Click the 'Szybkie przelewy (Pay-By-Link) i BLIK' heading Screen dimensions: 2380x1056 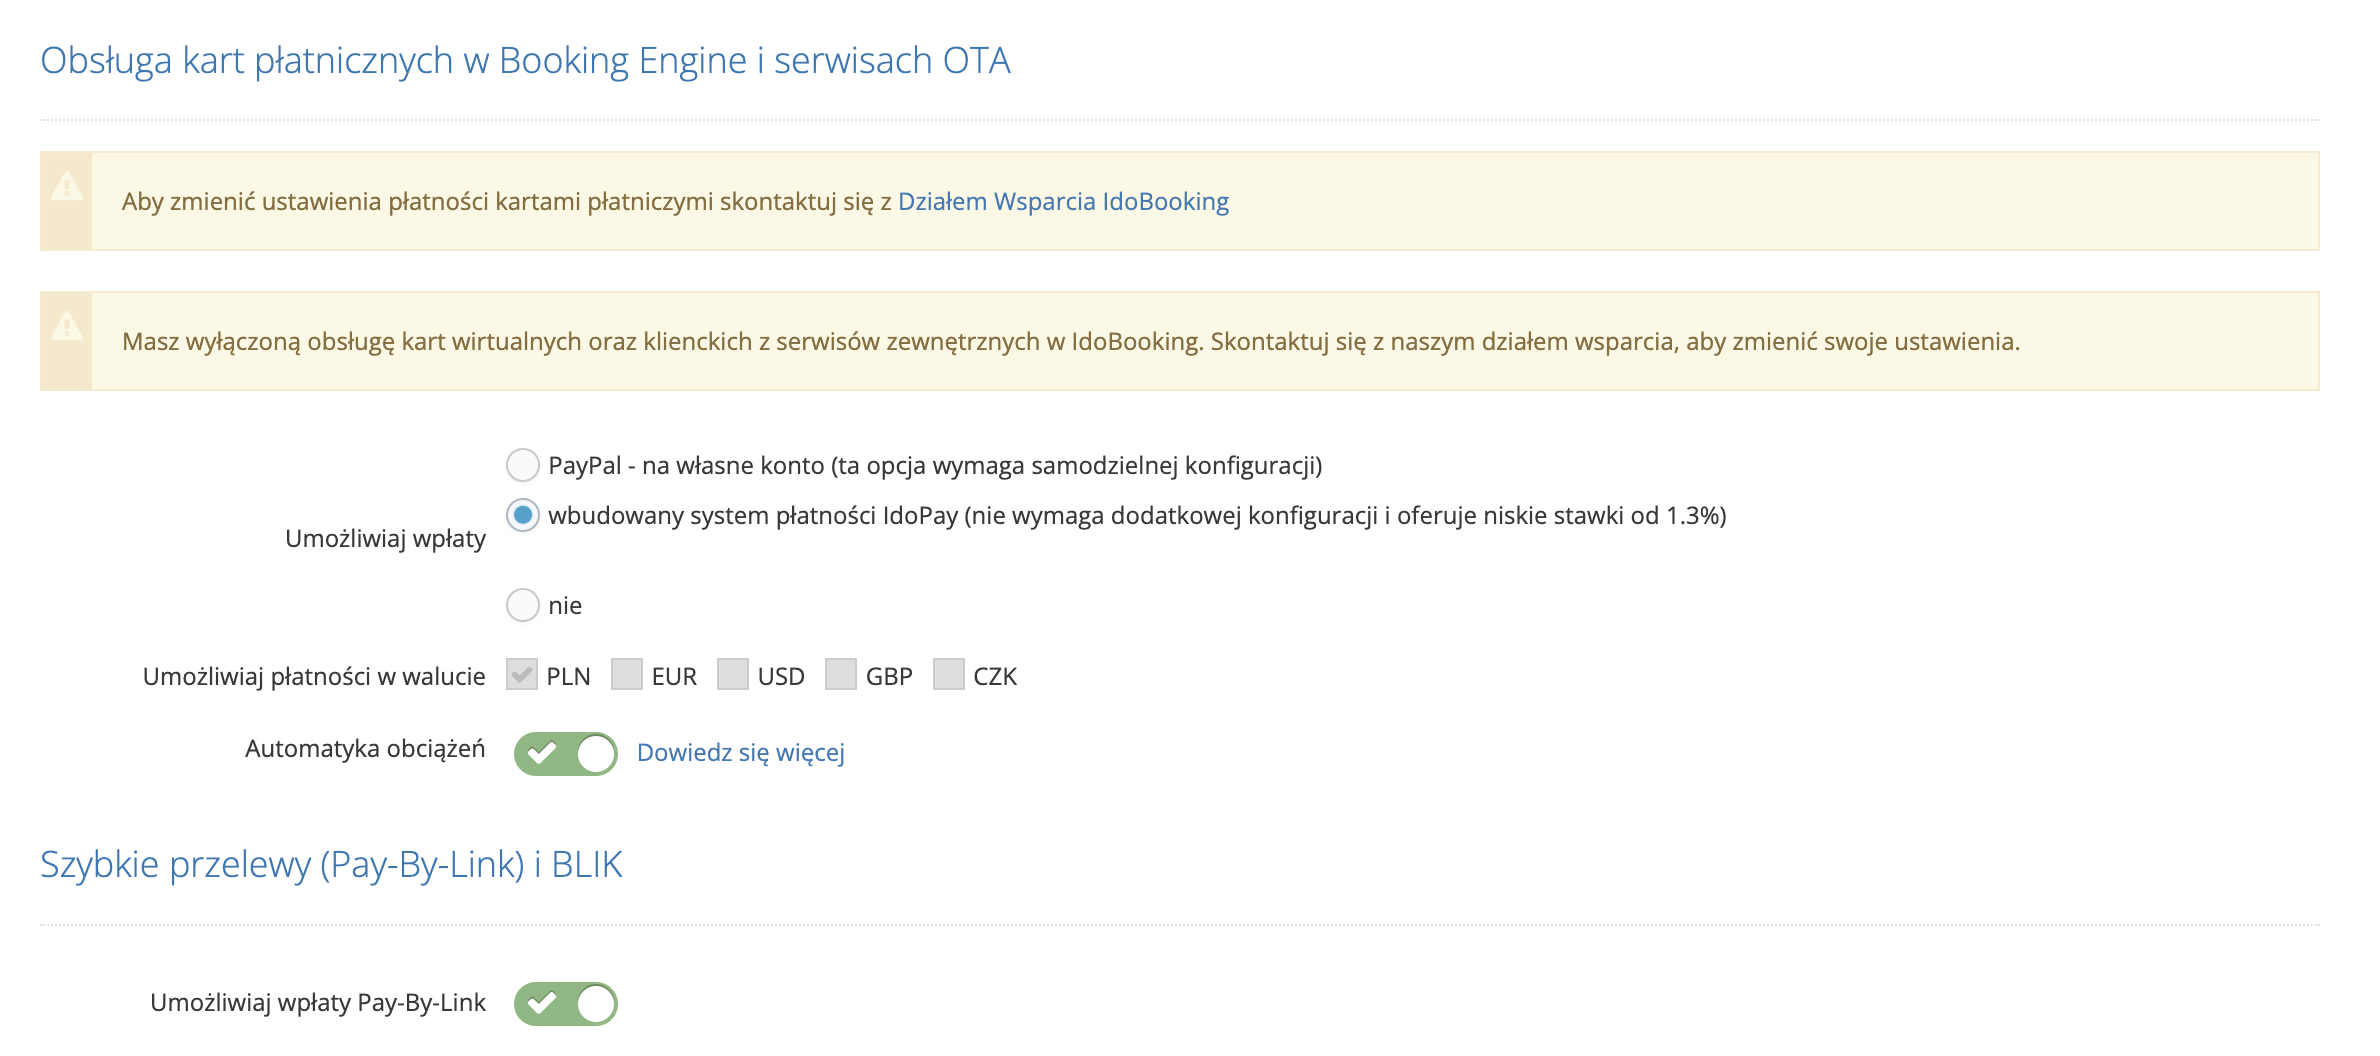tap(331, 865)
